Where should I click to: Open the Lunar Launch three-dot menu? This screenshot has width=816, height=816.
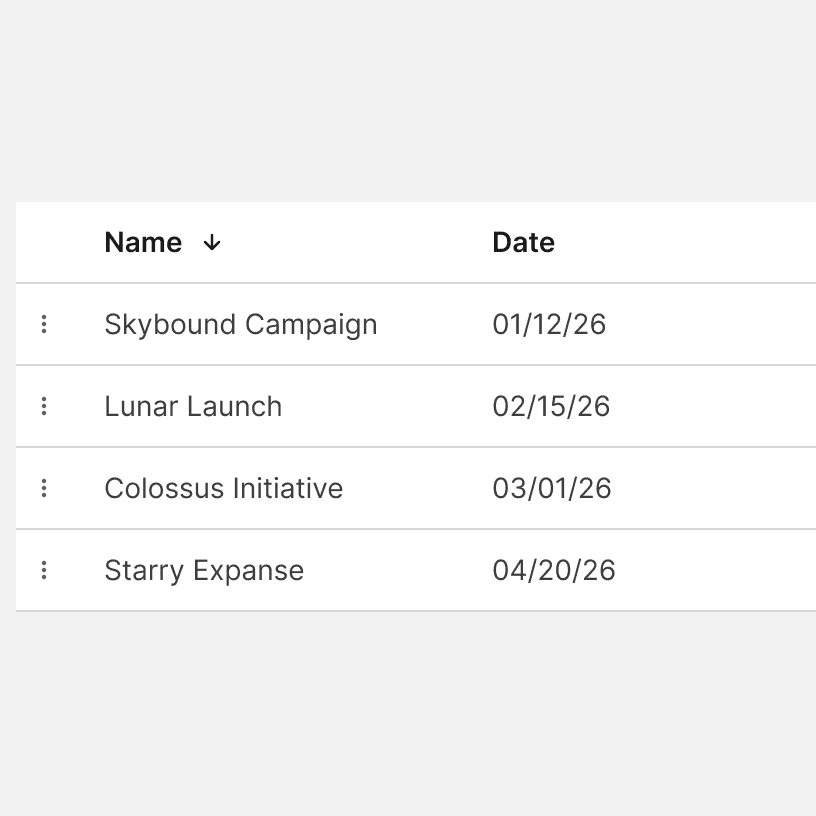click(x=44, y=406)
